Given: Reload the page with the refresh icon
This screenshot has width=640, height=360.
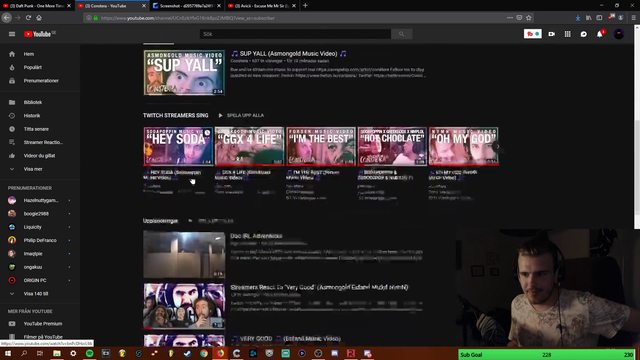Looking at the screenshot, I should pyautogui.click(x=28, y=18).
